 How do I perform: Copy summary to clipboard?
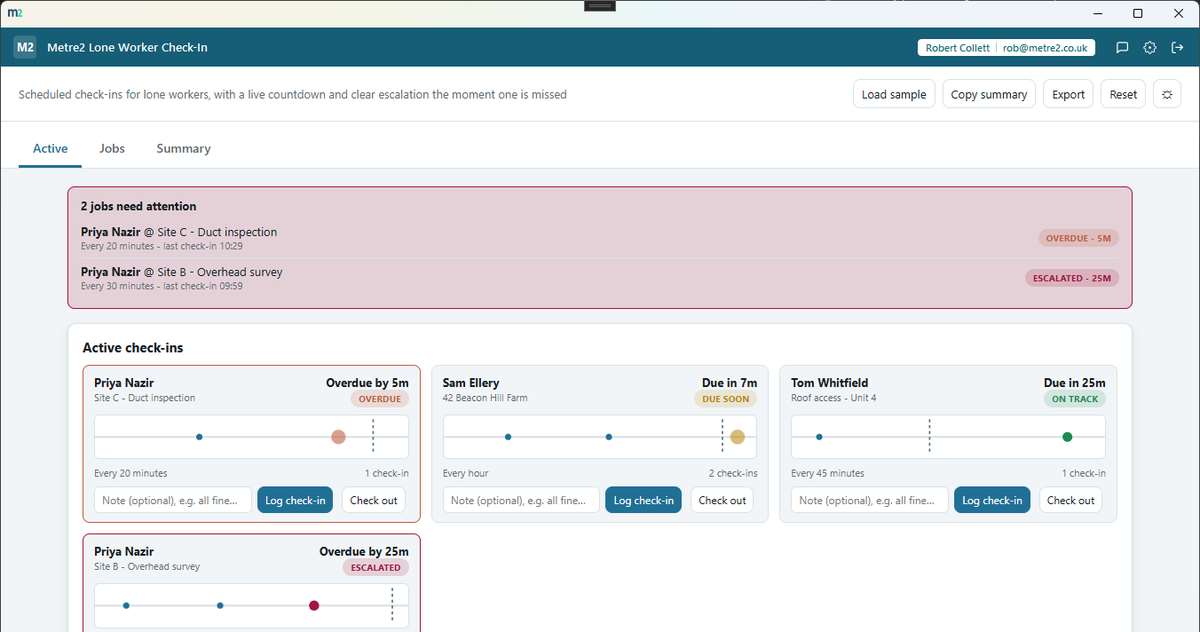[x=989, y=94]
